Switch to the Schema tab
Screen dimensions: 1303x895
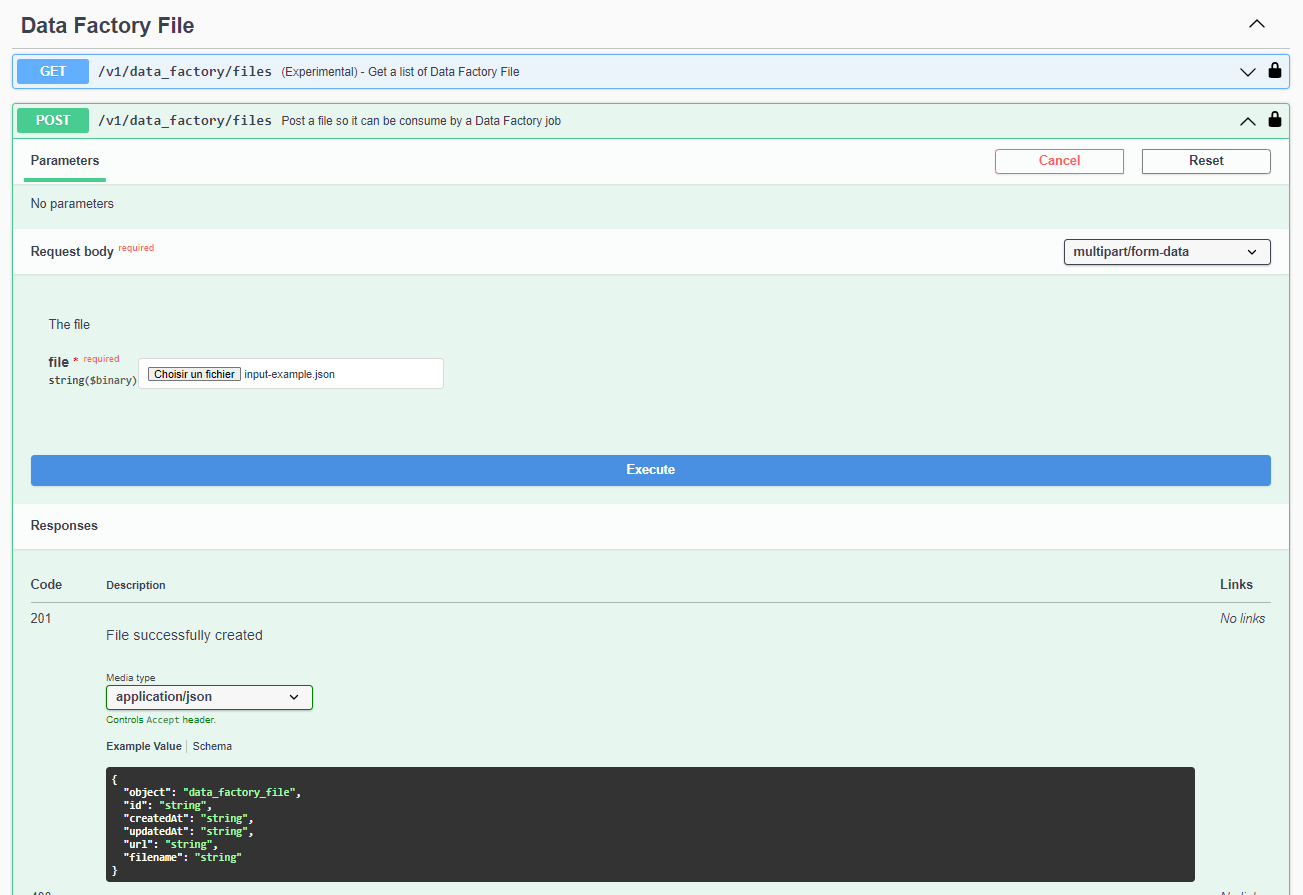click(x=212, y=746)
